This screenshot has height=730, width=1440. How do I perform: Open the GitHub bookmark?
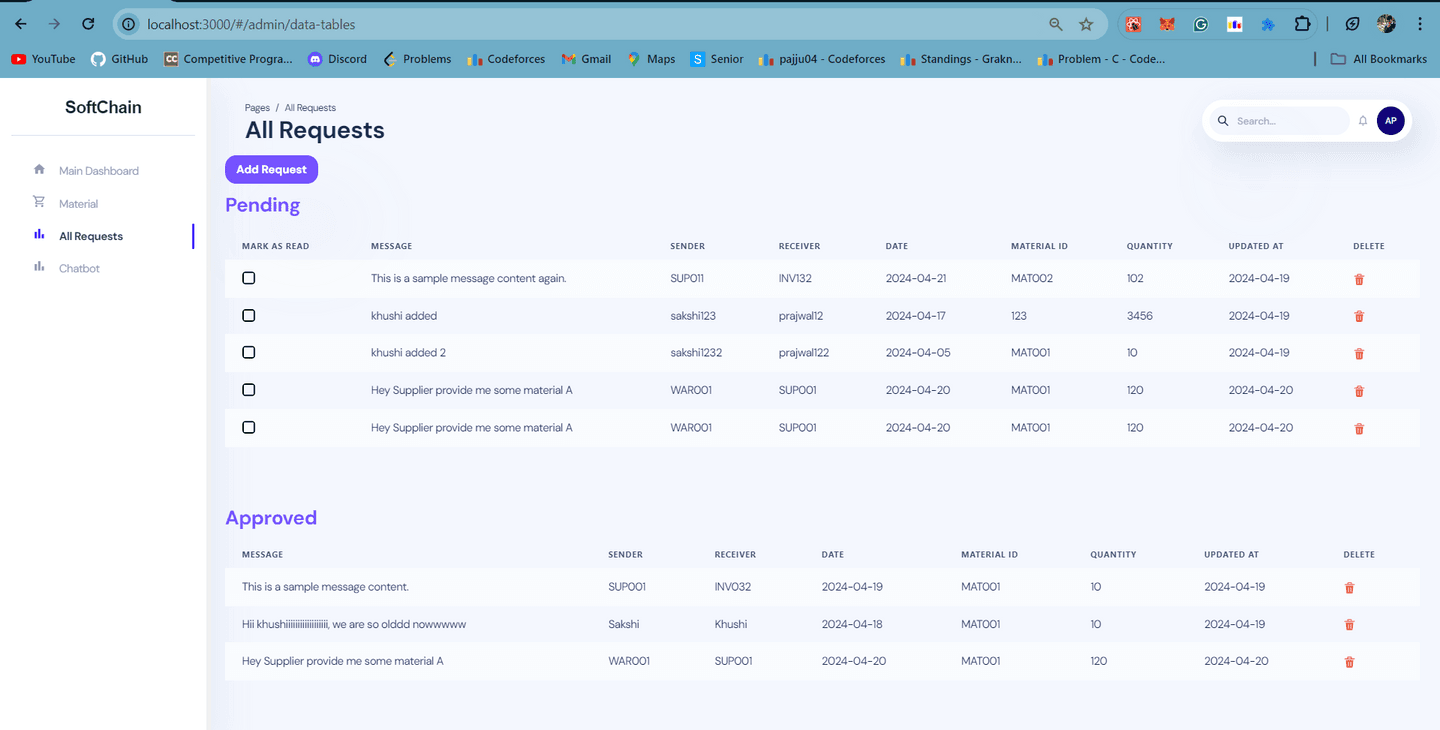click(x=119, y=59)
